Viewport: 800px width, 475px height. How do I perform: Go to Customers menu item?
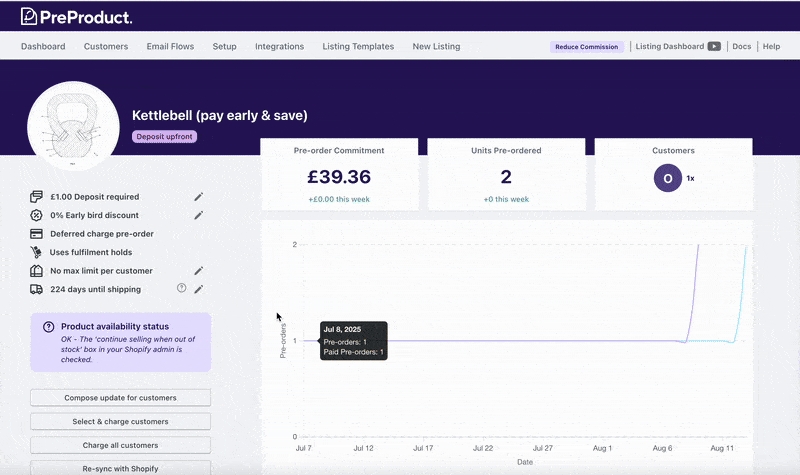click(106, 46)
